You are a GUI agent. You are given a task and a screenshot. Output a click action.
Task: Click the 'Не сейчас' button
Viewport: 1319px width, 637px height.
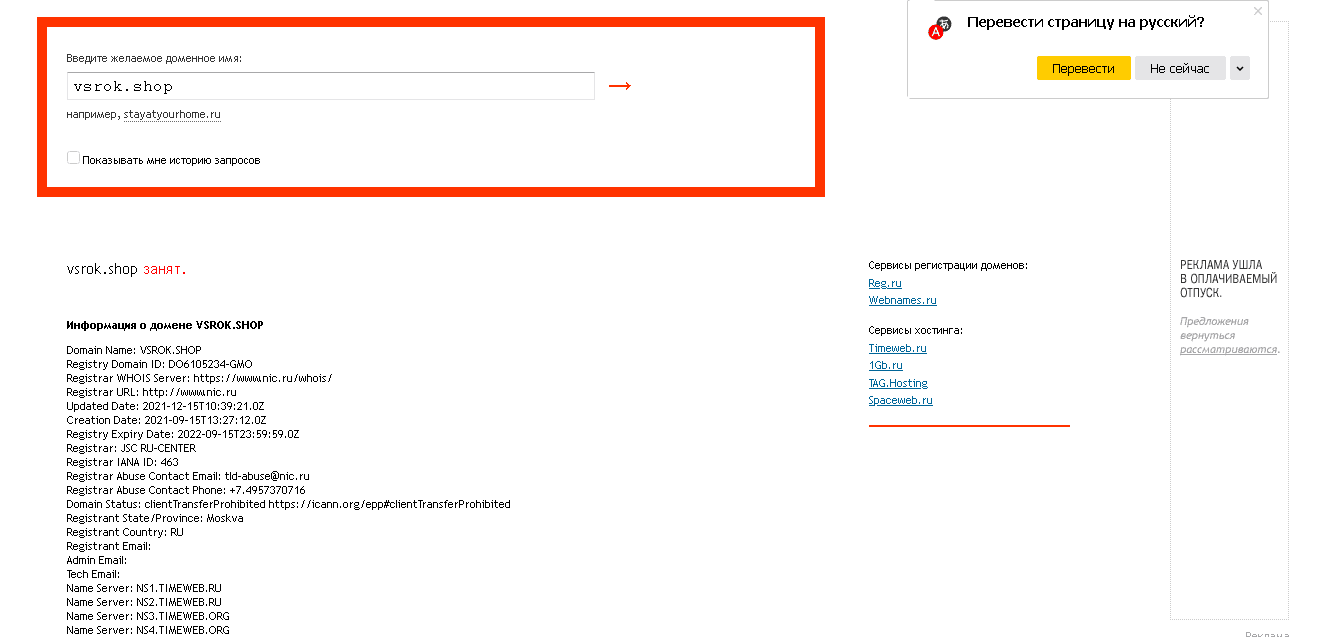tap(1179, 68)
